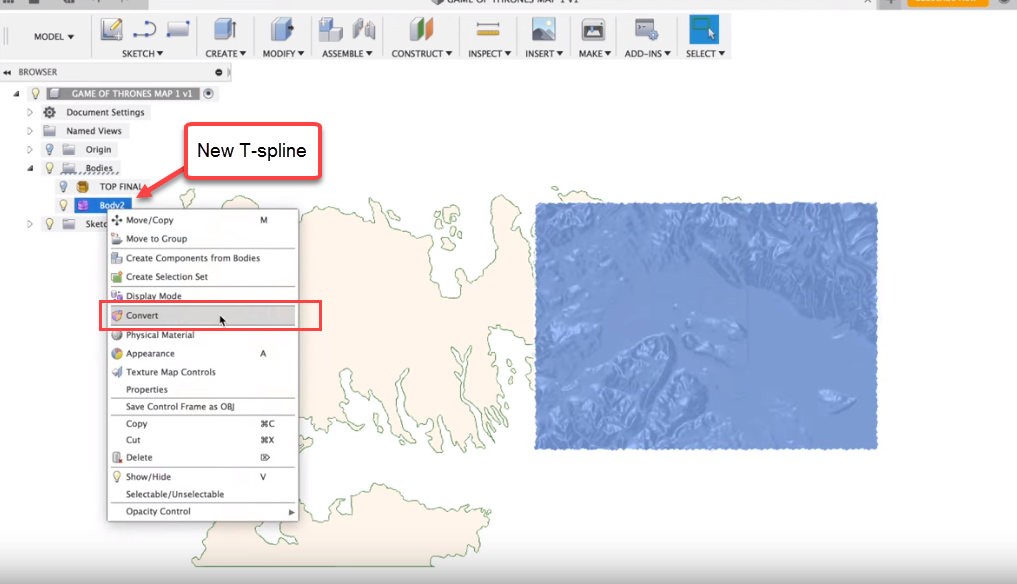Expand the Named Views node

(x=30, y=131)
